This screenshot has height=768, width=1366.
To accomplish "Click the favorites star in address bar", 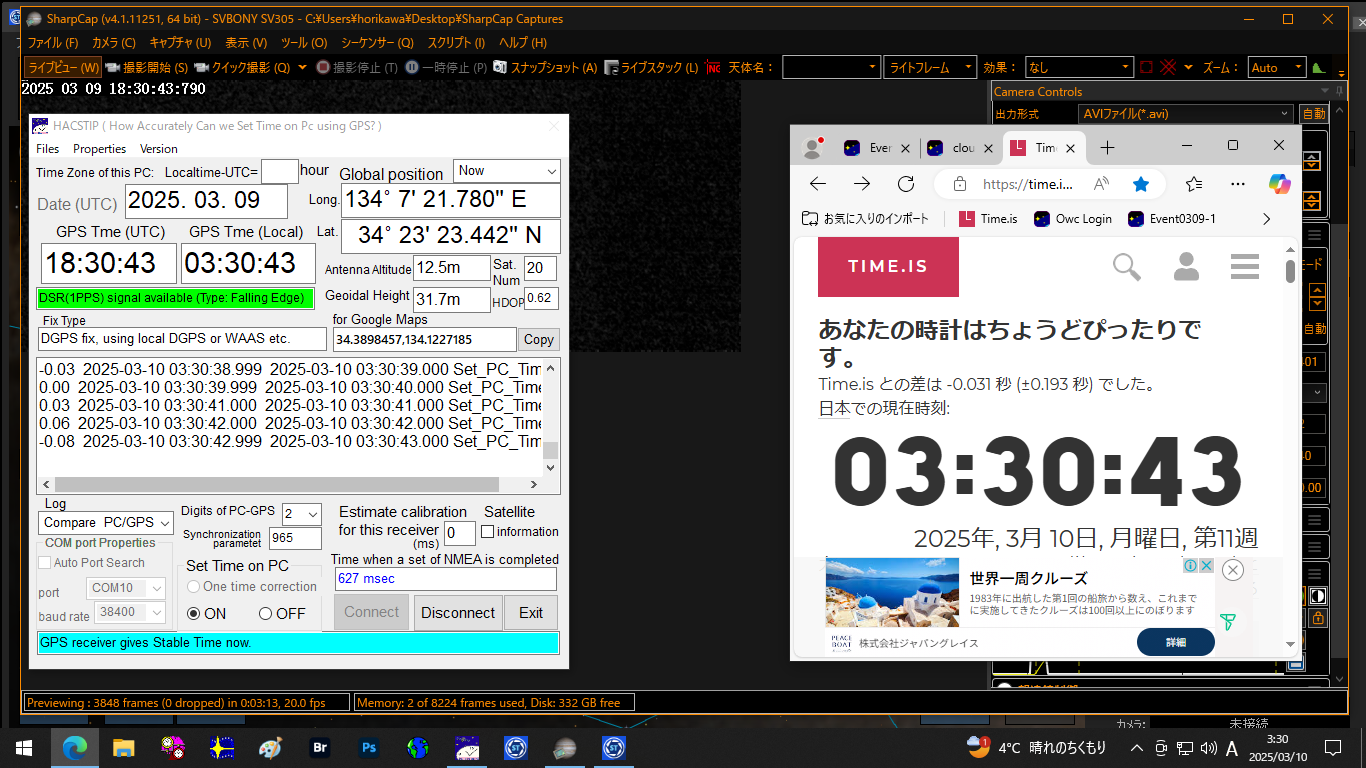I will click(1141, 184).
